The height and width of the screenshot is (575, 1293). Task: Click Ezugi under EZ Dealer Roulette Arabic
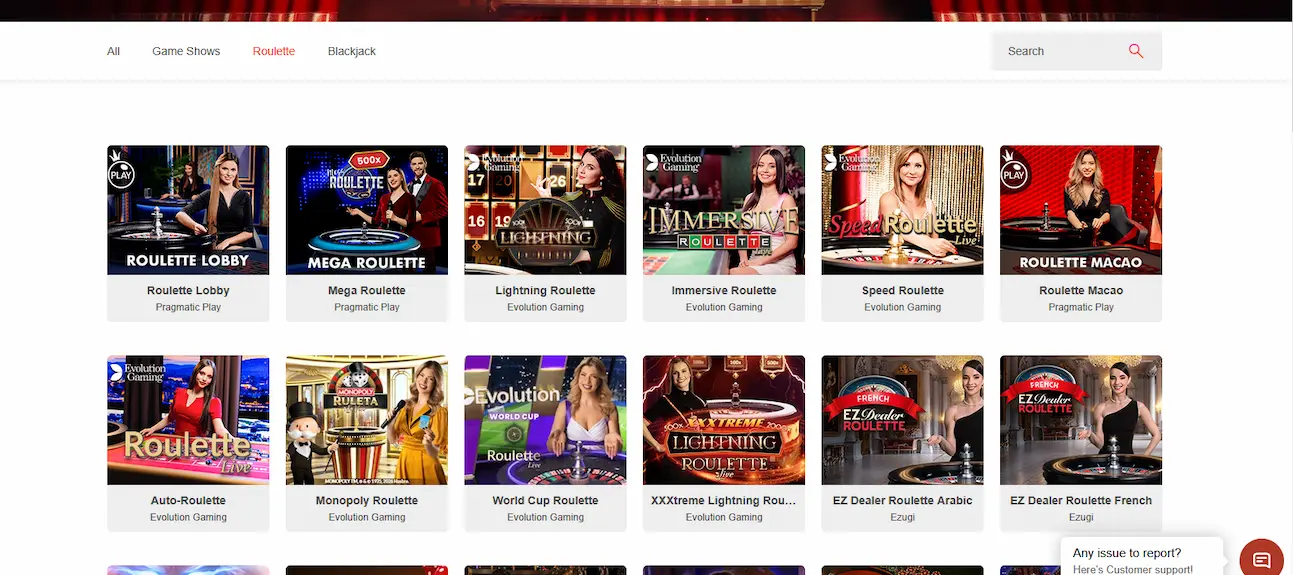902,517
